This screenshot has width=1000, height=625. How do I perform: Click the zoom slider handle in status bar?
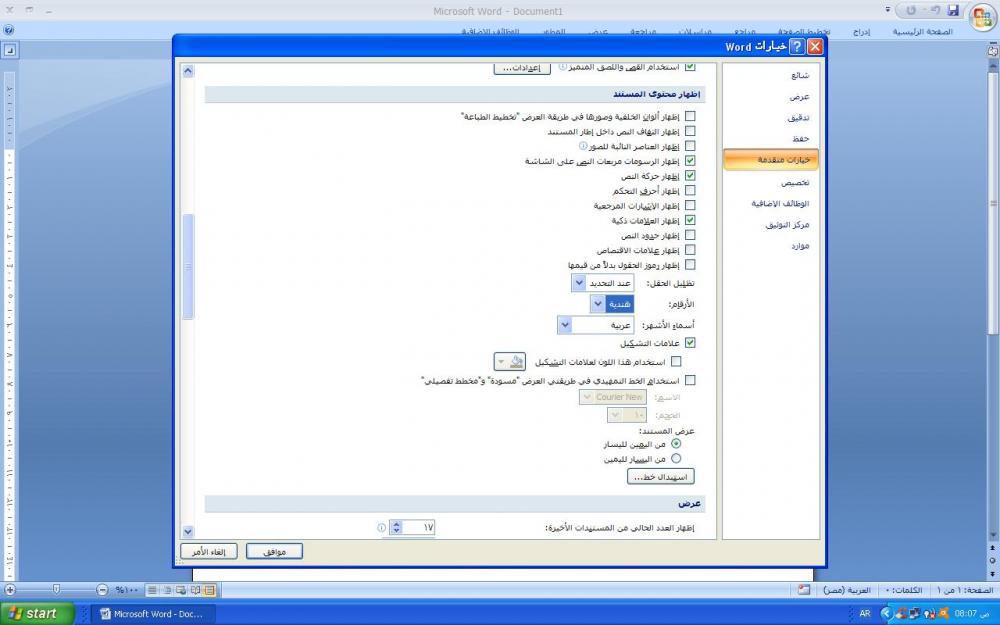click(x=56, y=590)
